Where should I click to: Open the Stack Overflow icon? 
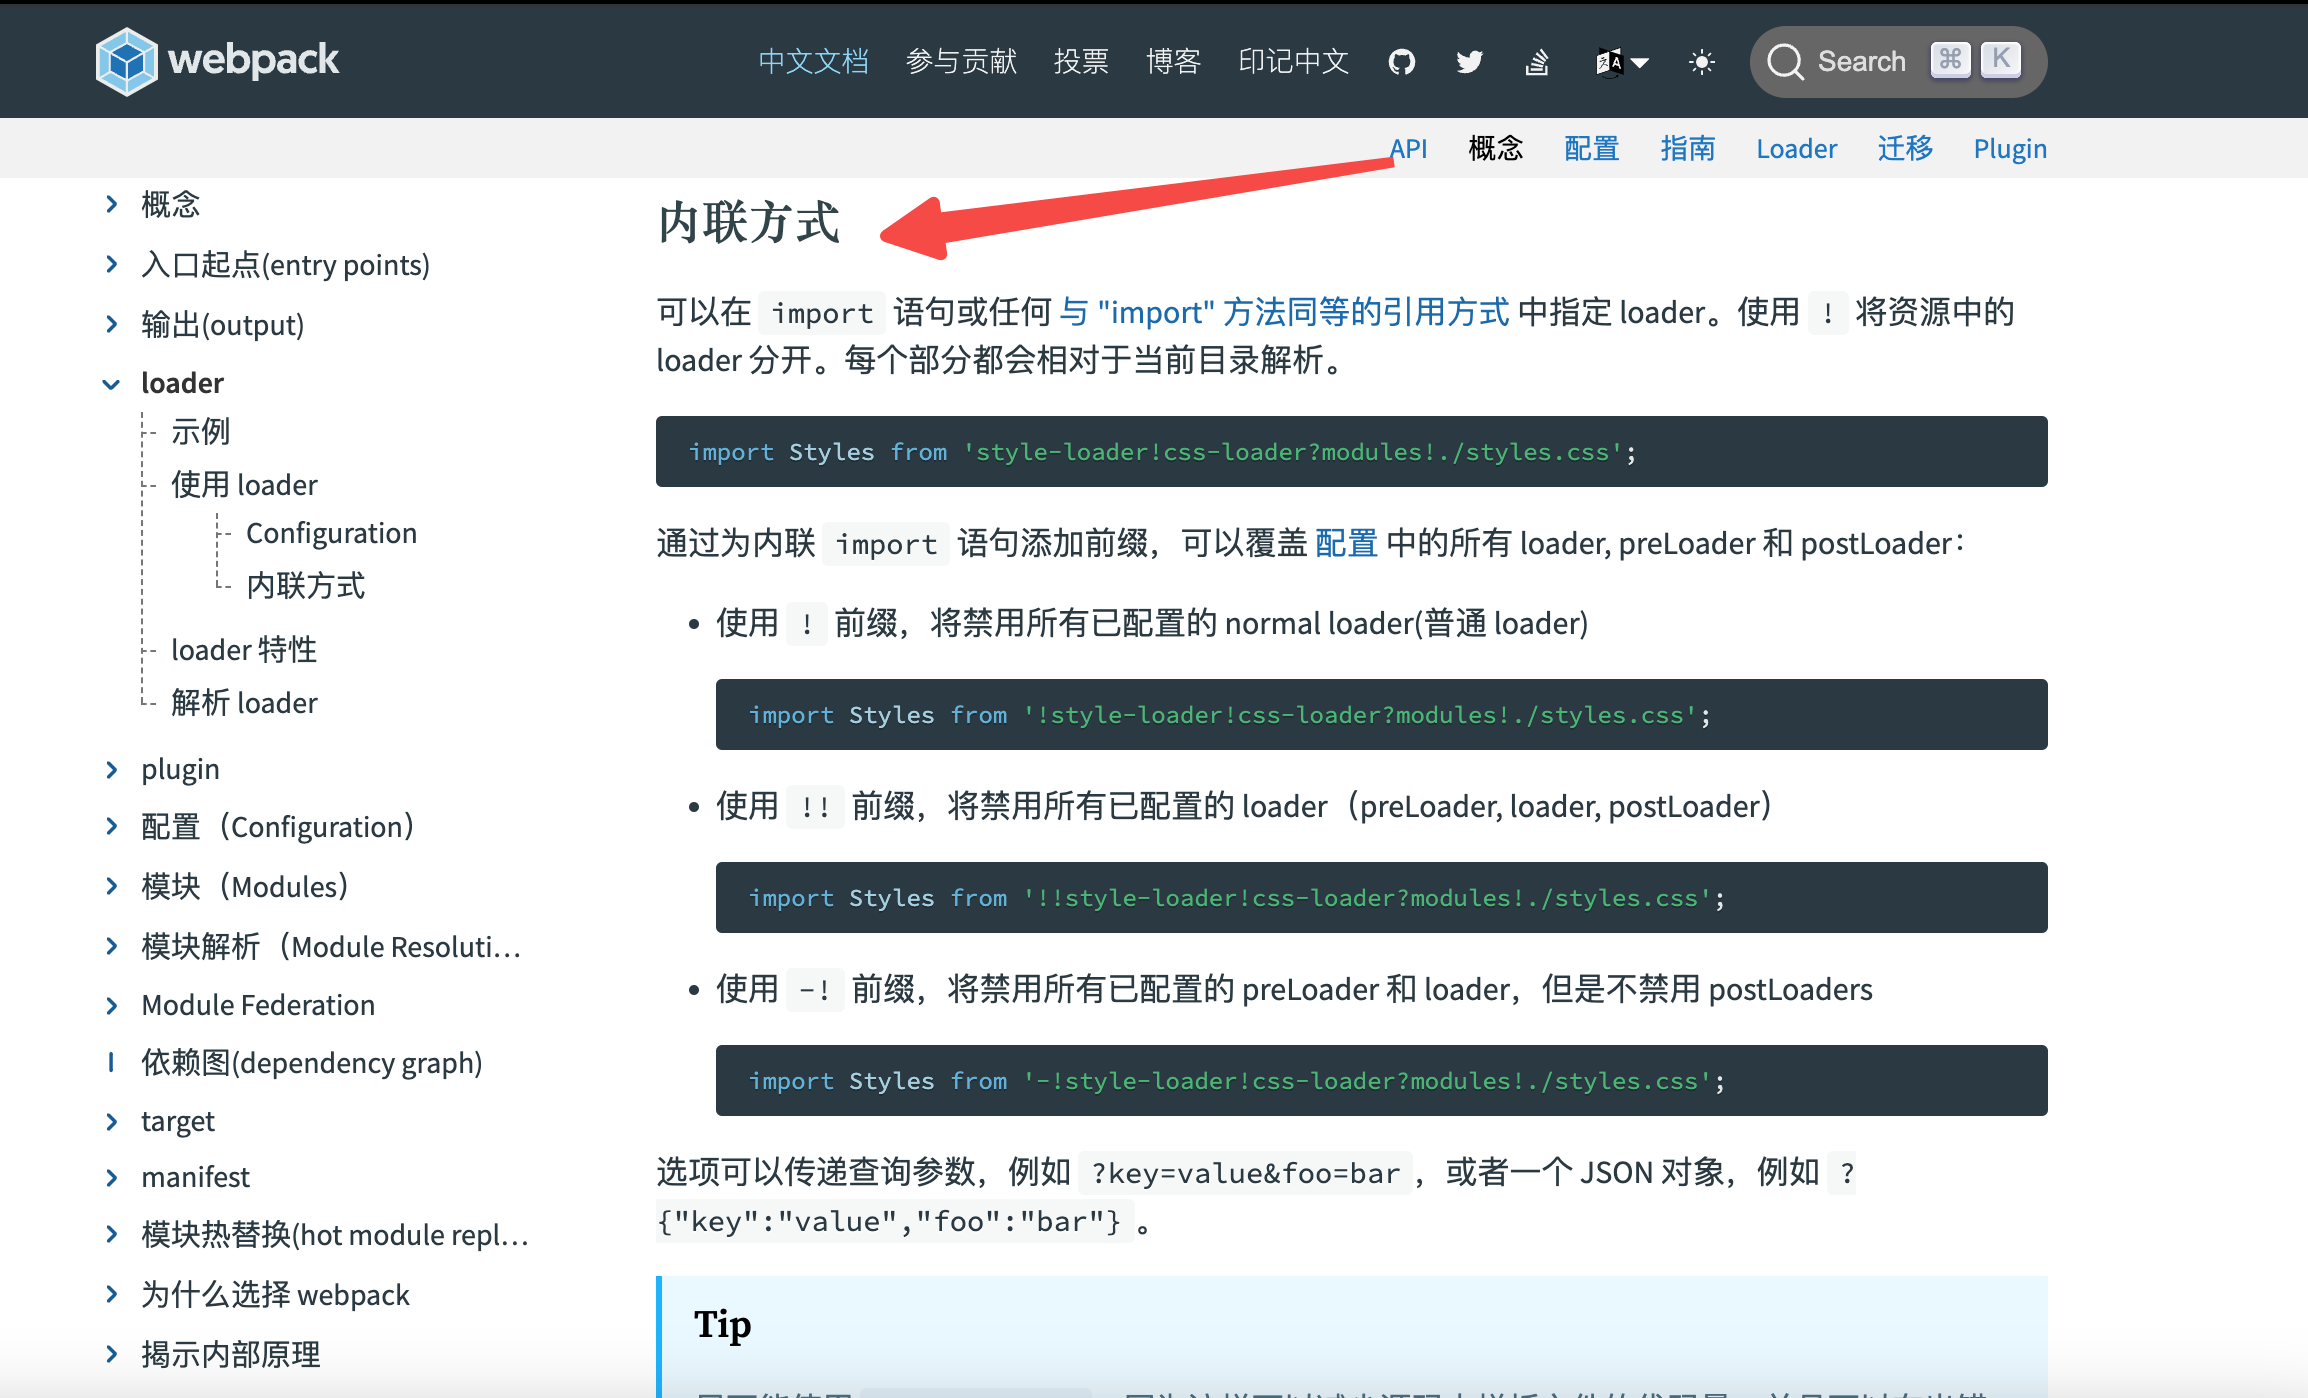pos(1537,62)
